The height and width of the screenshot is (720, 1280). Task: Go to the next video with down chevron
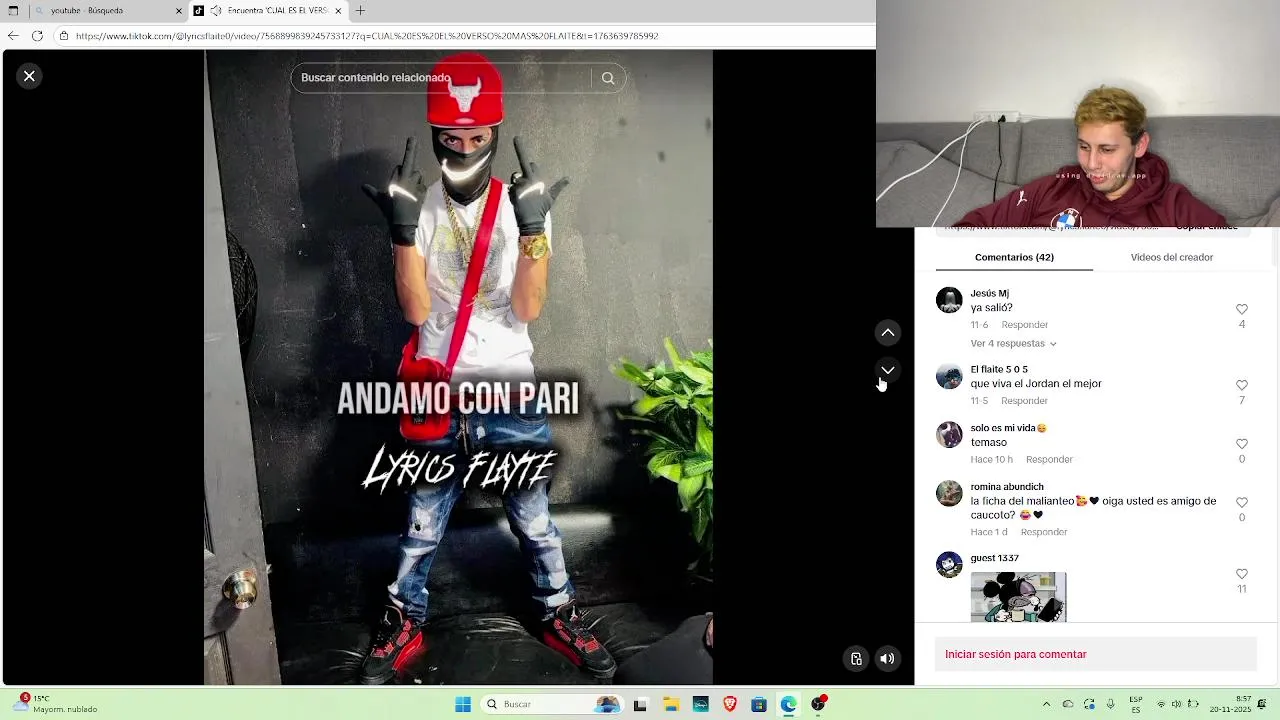click(888, 370)
